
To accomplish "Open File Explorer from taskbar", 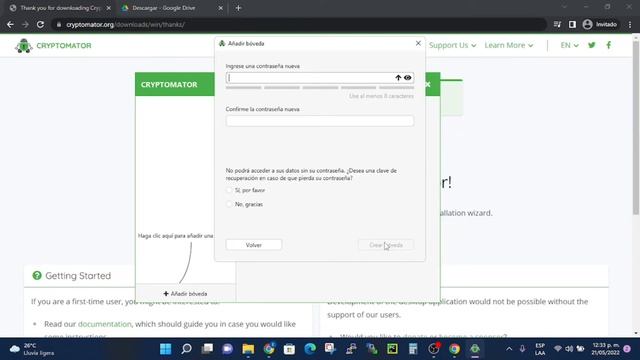I will click(x=248, y=349).
